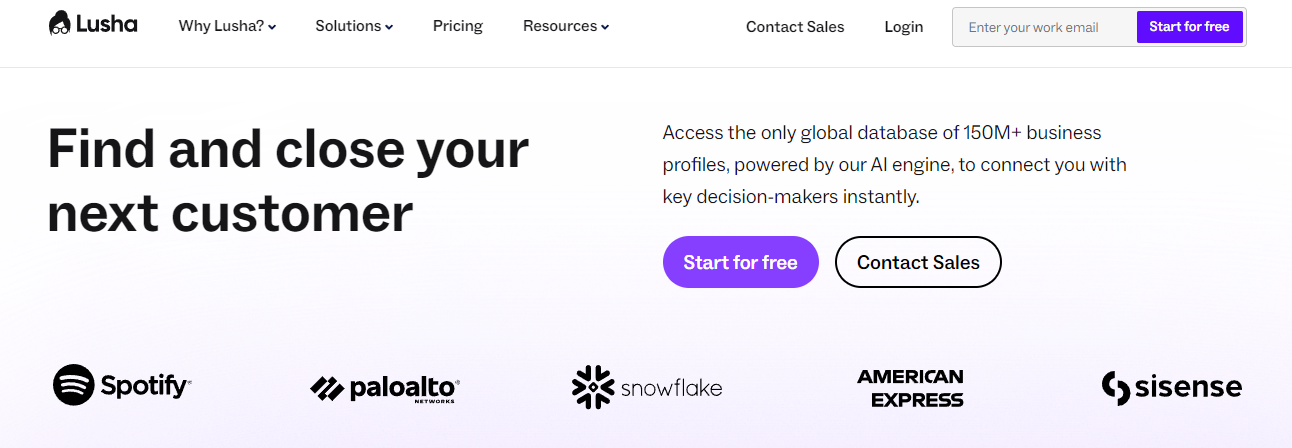Click the chevron beside Solutions
The height and width of the screenshot is (448, 1292).
point(389,28)
